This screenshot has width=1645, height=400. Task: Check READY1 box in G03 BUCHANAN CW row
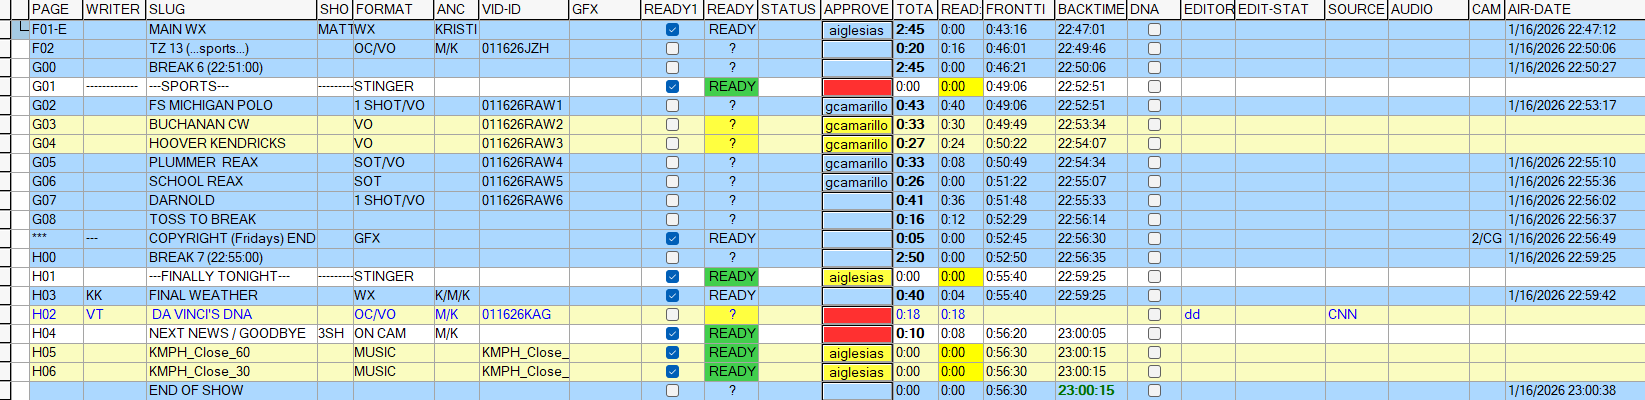tap(672, 125)
